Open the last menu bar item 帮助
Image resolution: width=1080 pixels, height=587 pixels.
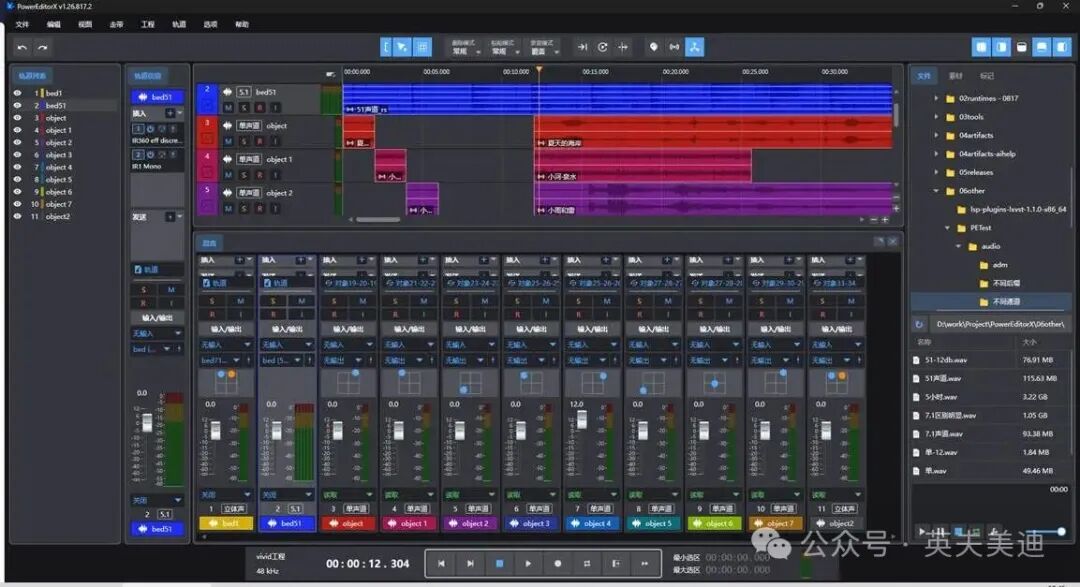[x=242, y=24]
